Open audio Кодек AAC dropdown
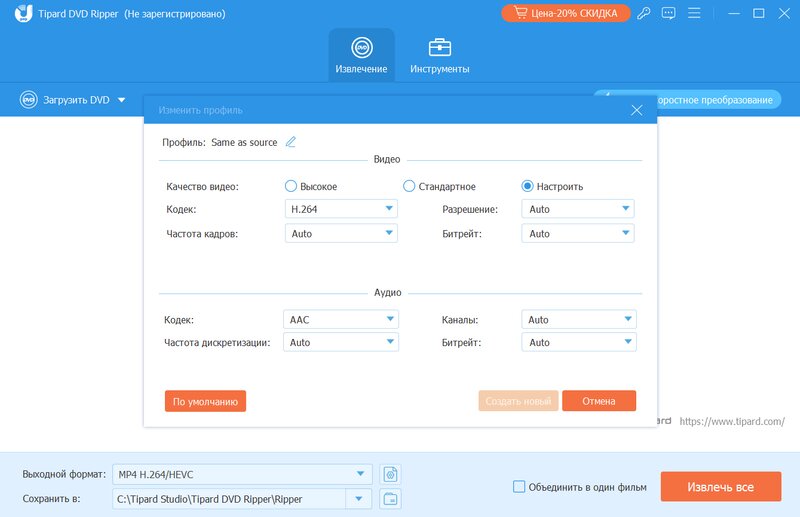The width and height of the screenshot is (800, 517). tap(341, 319)
